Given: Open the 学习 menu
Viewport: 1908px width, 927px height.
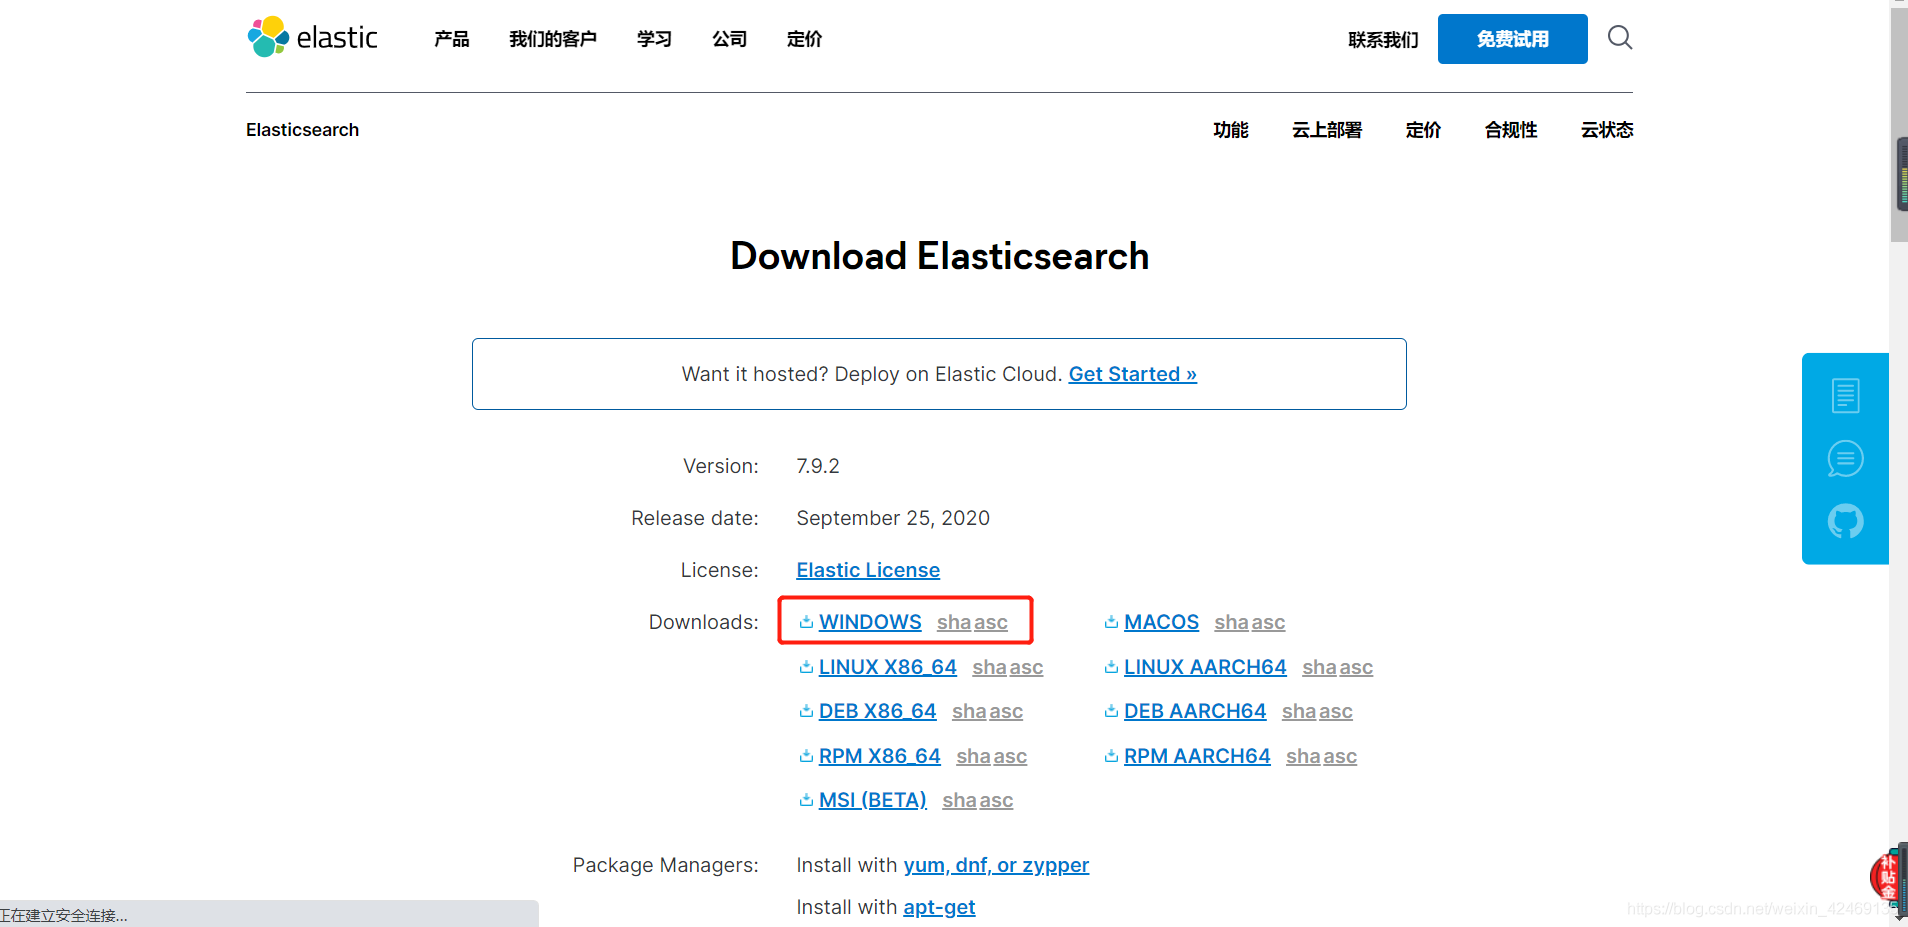Looking at the screenshot, I should (x=654, y=39).
